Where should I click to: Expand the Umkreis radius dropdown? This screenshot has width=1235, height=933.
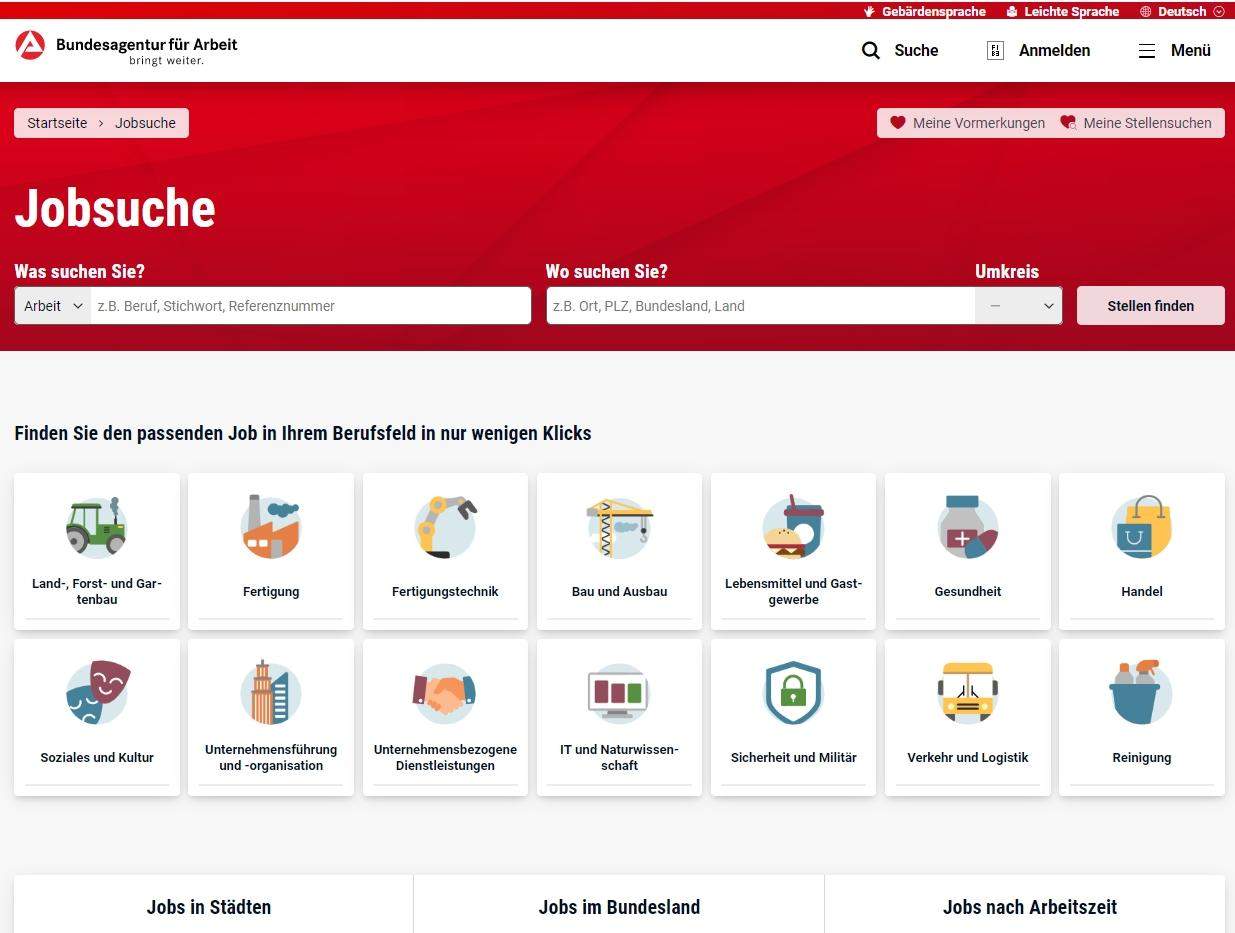point(1017,305)
